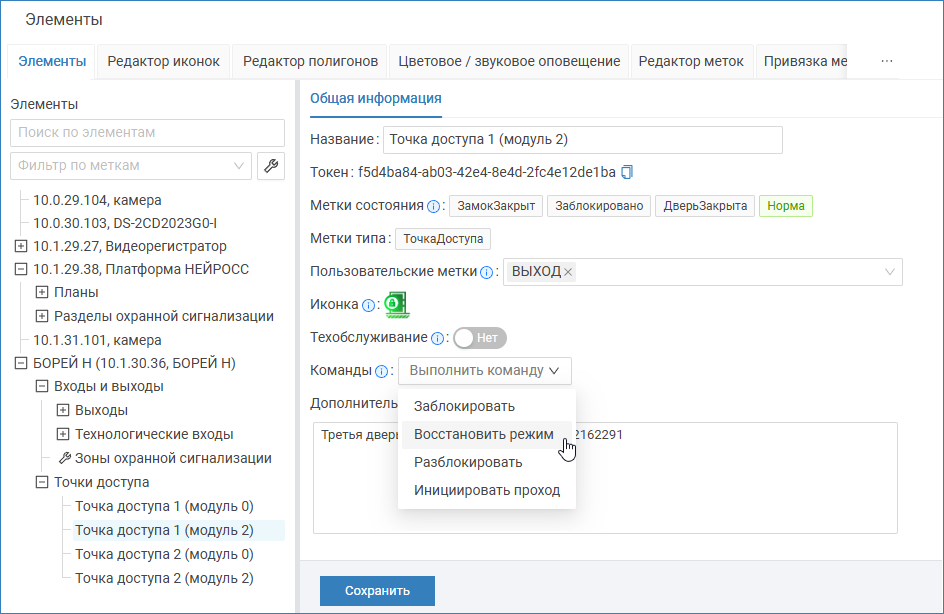Screen dimensions: 944x614
Task: Click the info icon next to Команды
Action: coord(381,371)
